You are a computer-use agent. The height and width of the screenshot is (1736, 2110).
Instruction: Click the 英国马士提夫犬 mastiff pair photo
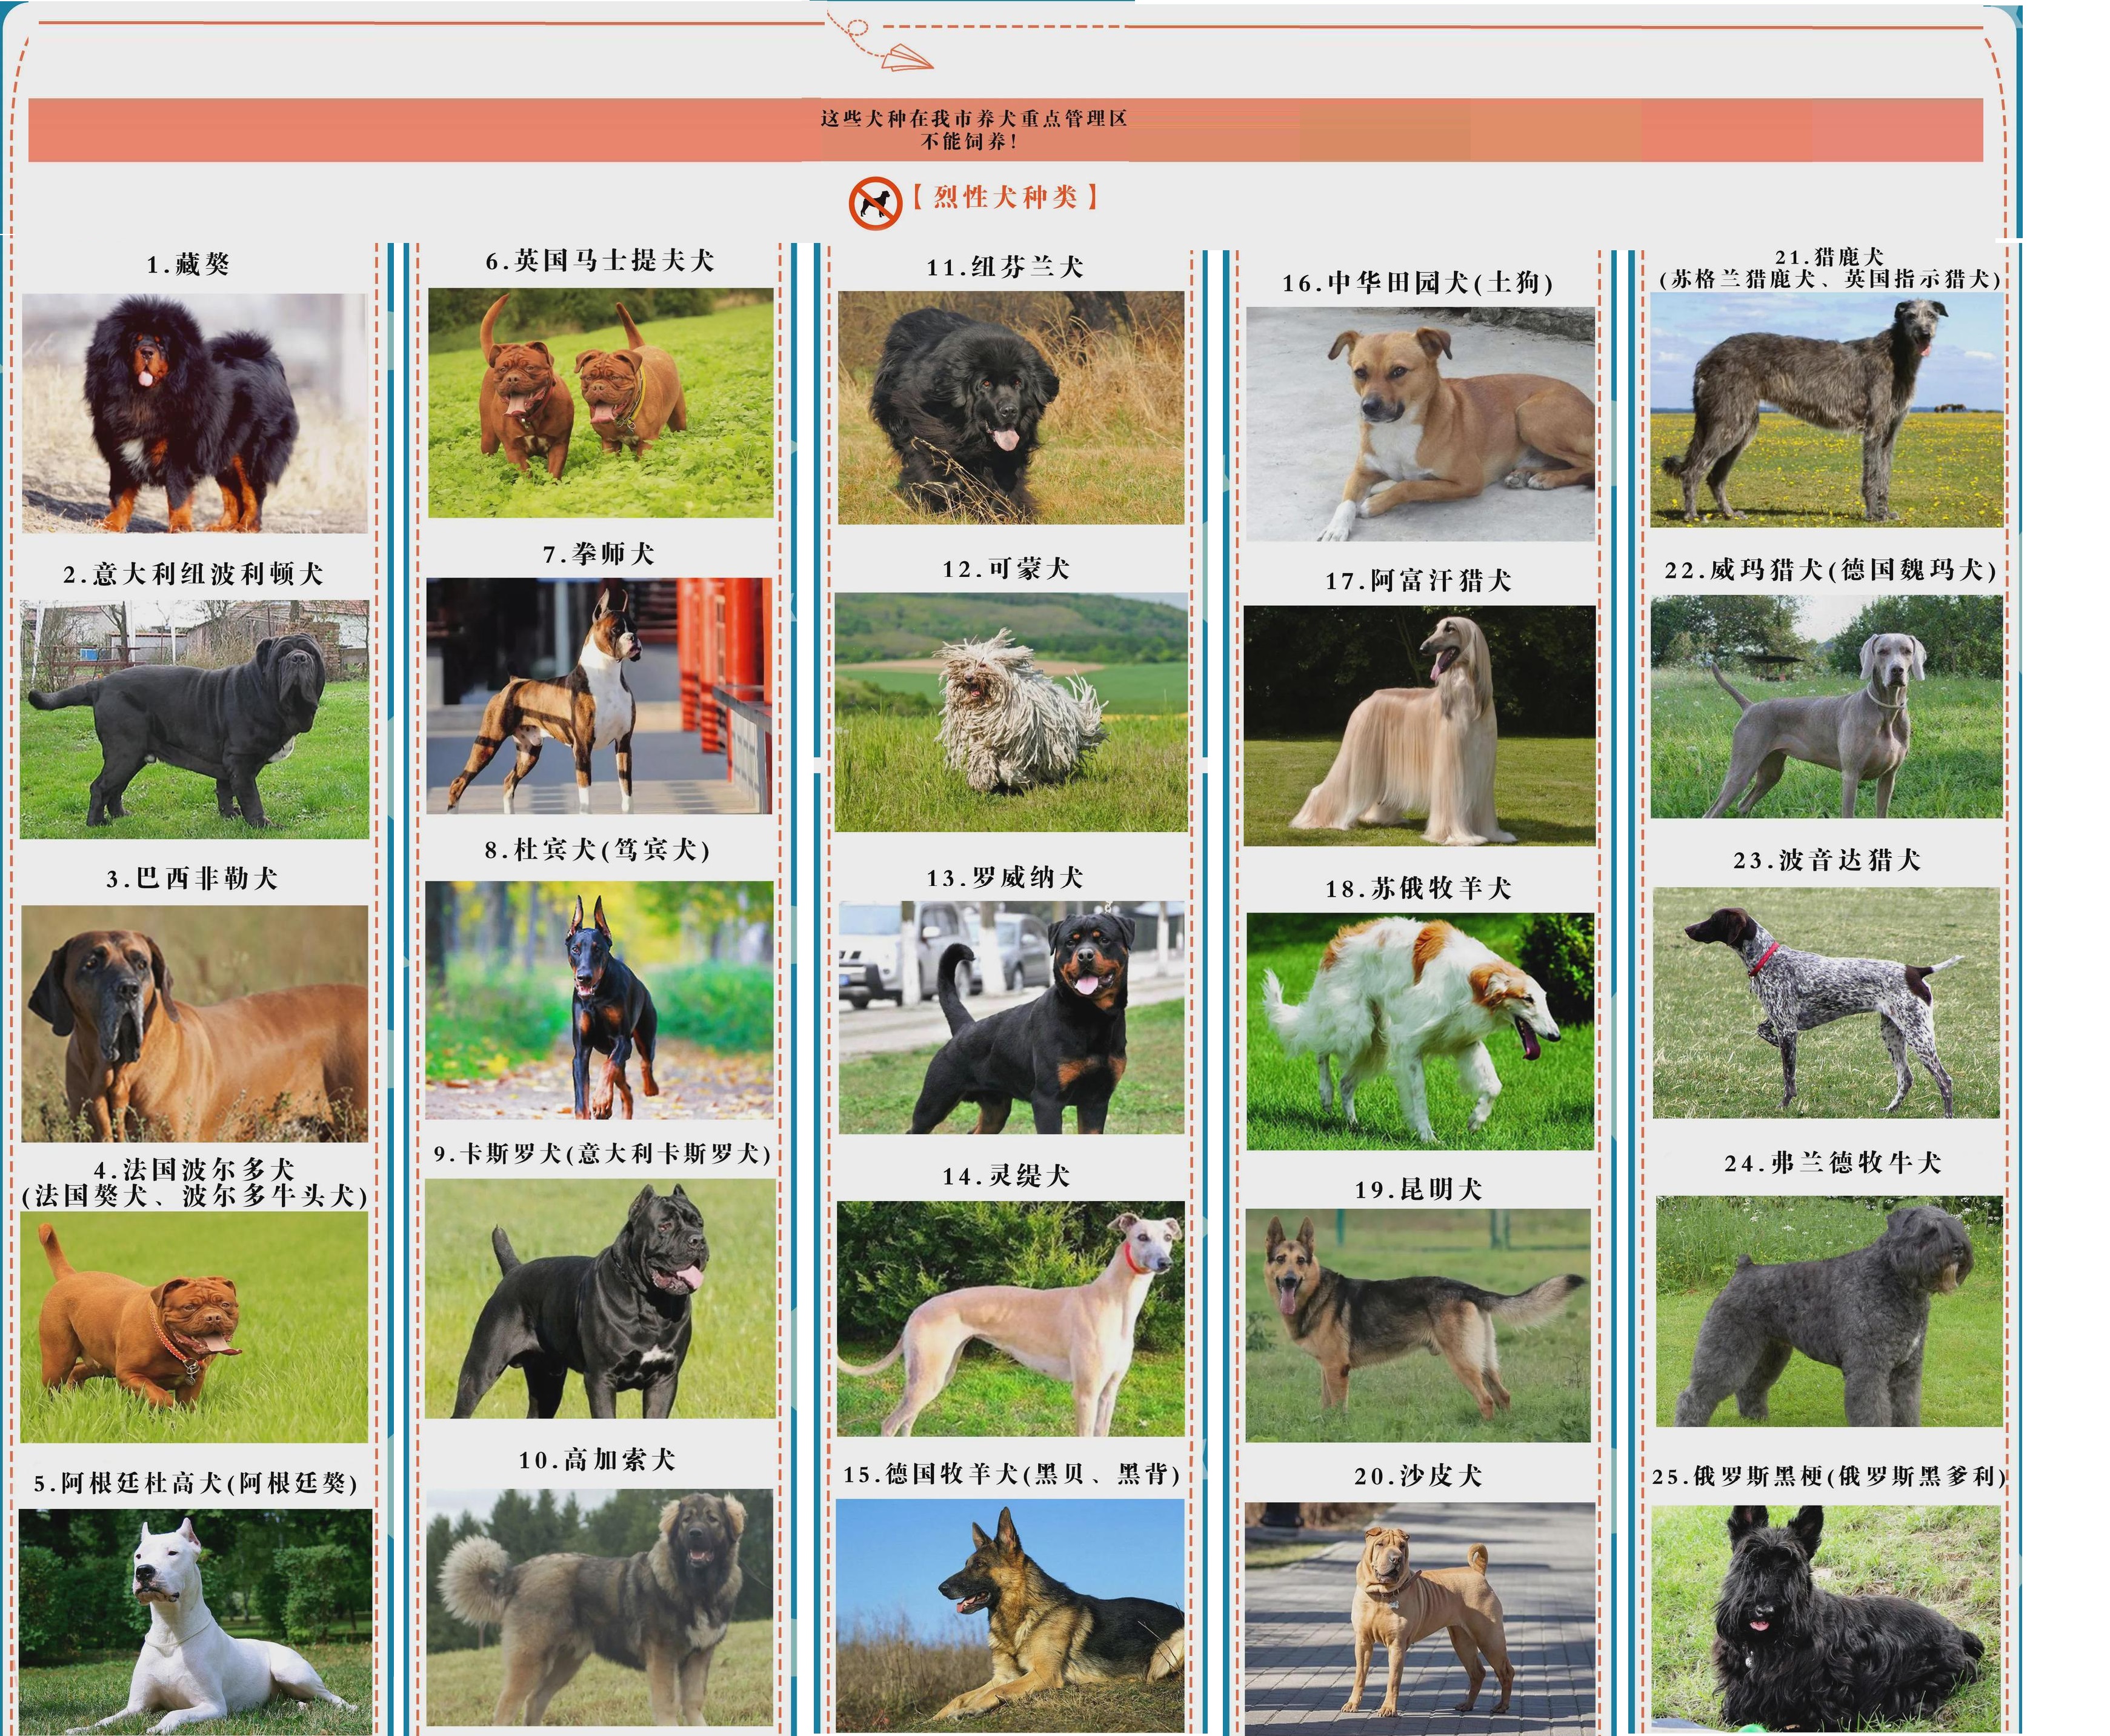point(600,403)
